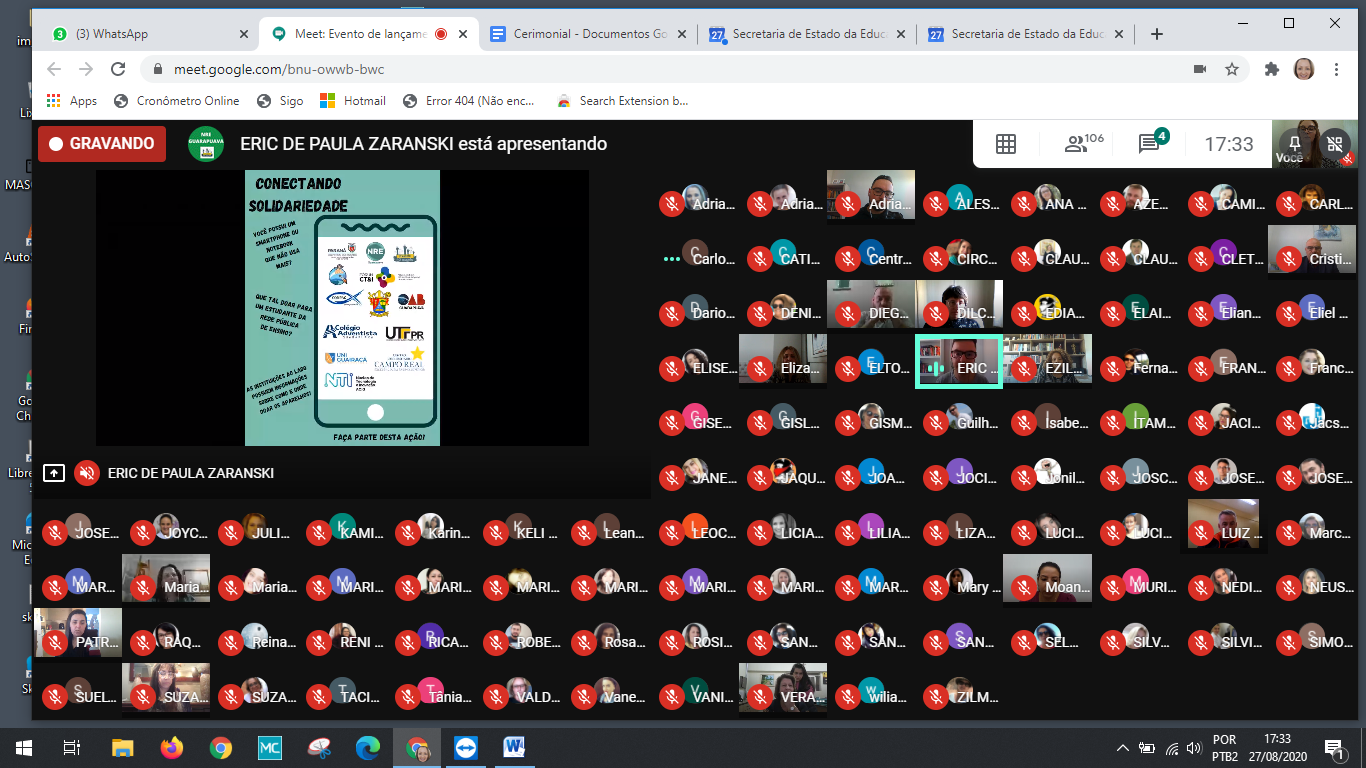Click the muted mic on Cristi's video tile
The height and width of the screenshot is (768, 1366).
coord(1288,259)
